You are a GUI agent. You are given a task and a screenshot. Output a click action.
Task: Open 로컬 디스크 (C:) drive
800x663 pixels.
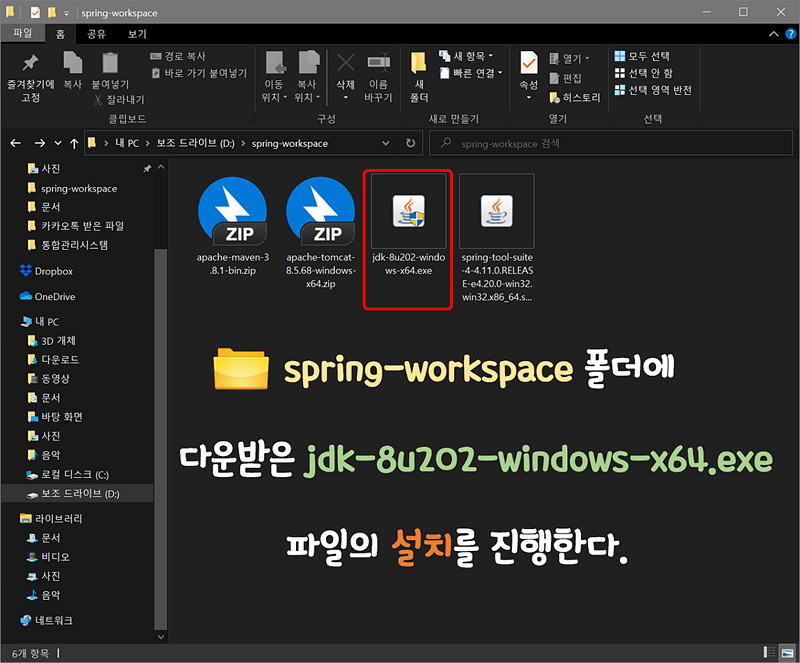click(67, 475)
